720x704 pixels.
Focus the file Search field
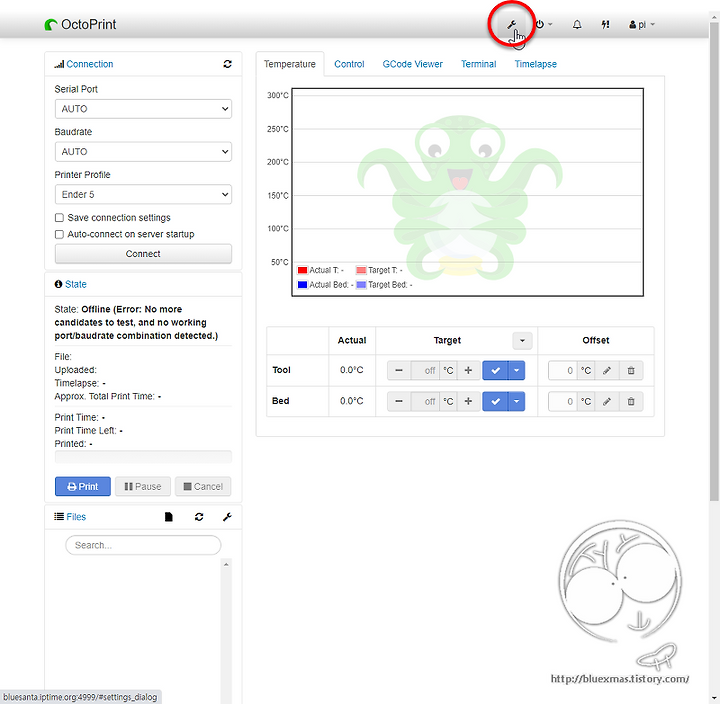pos(143,545)
